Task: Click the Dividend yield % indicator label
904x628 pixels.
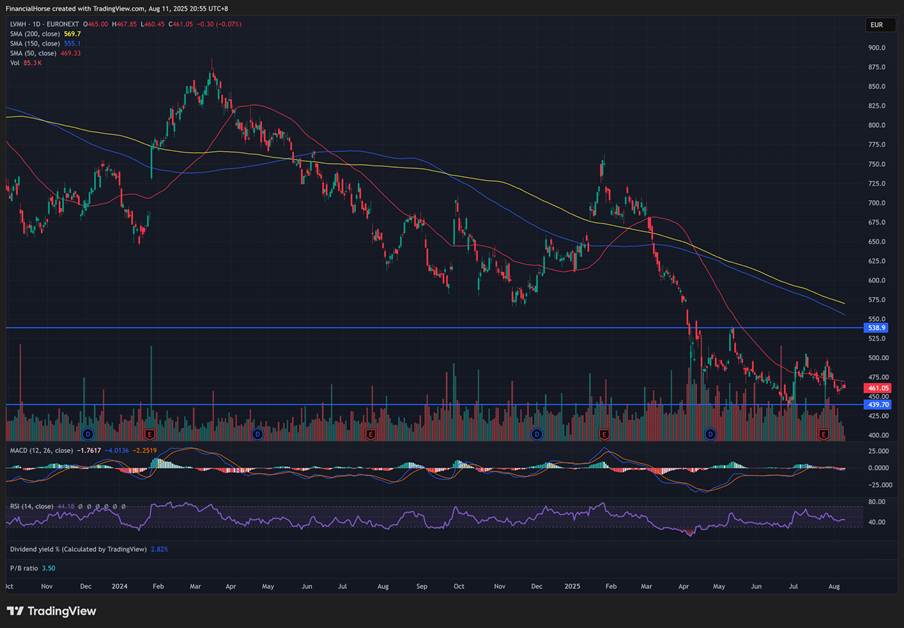Action: 78,549
